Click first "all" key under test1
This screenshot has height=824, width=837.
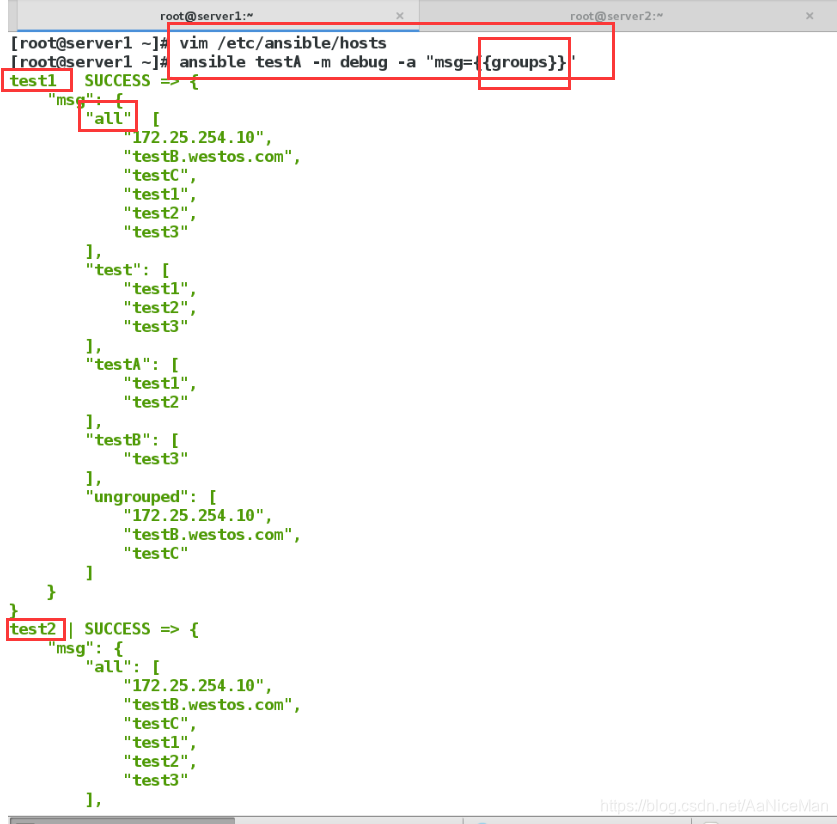click(108, 118)
